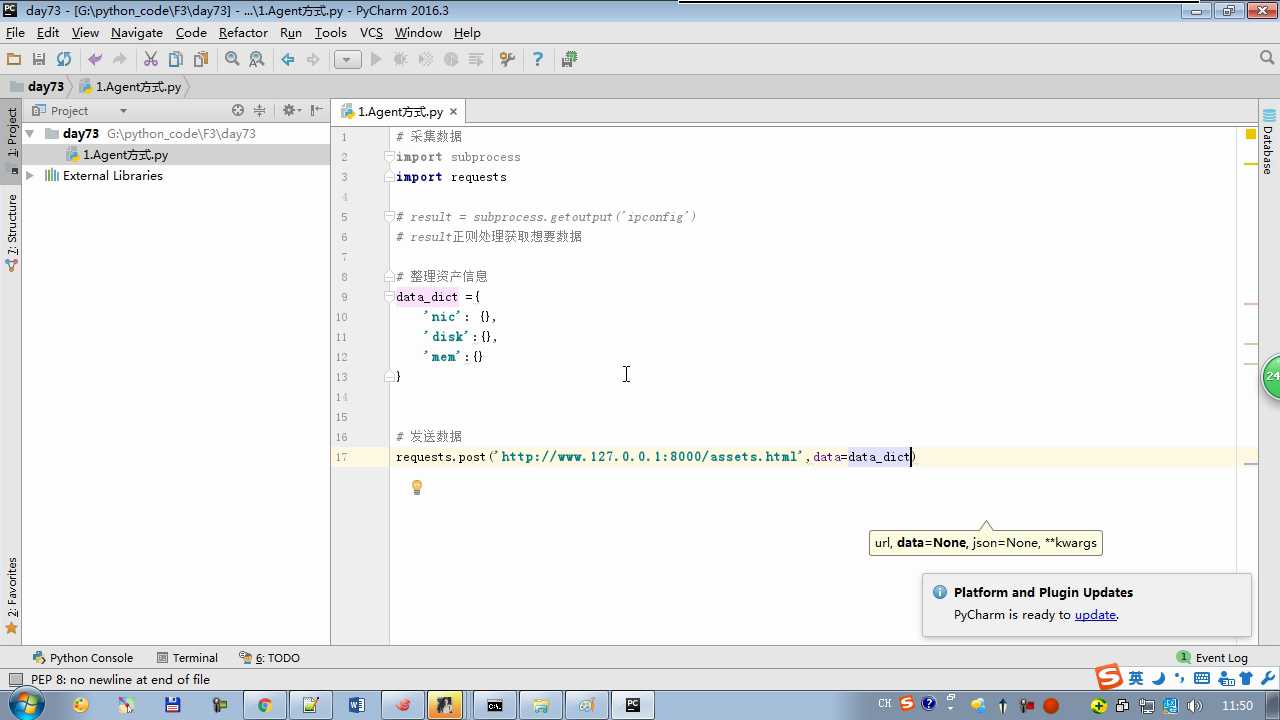
Task: Click the Paste toolbar icon
Action: (x=201, y=60)
